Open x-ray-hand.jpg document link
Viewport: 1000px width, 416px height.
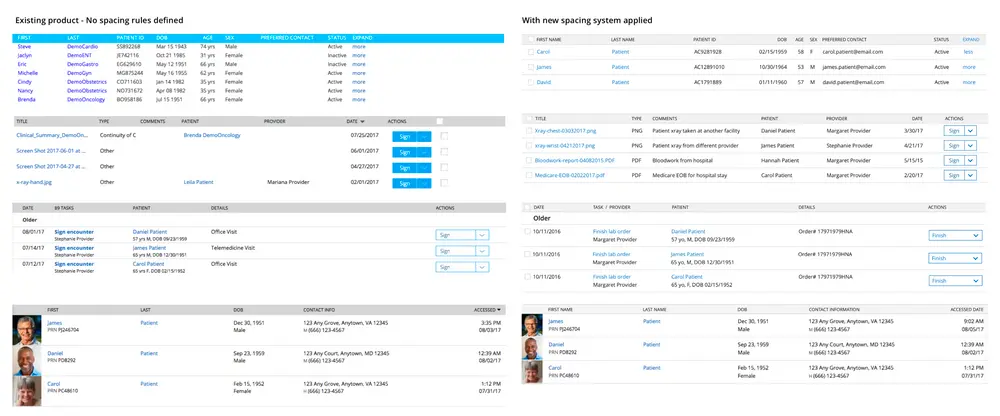point(35,183)
